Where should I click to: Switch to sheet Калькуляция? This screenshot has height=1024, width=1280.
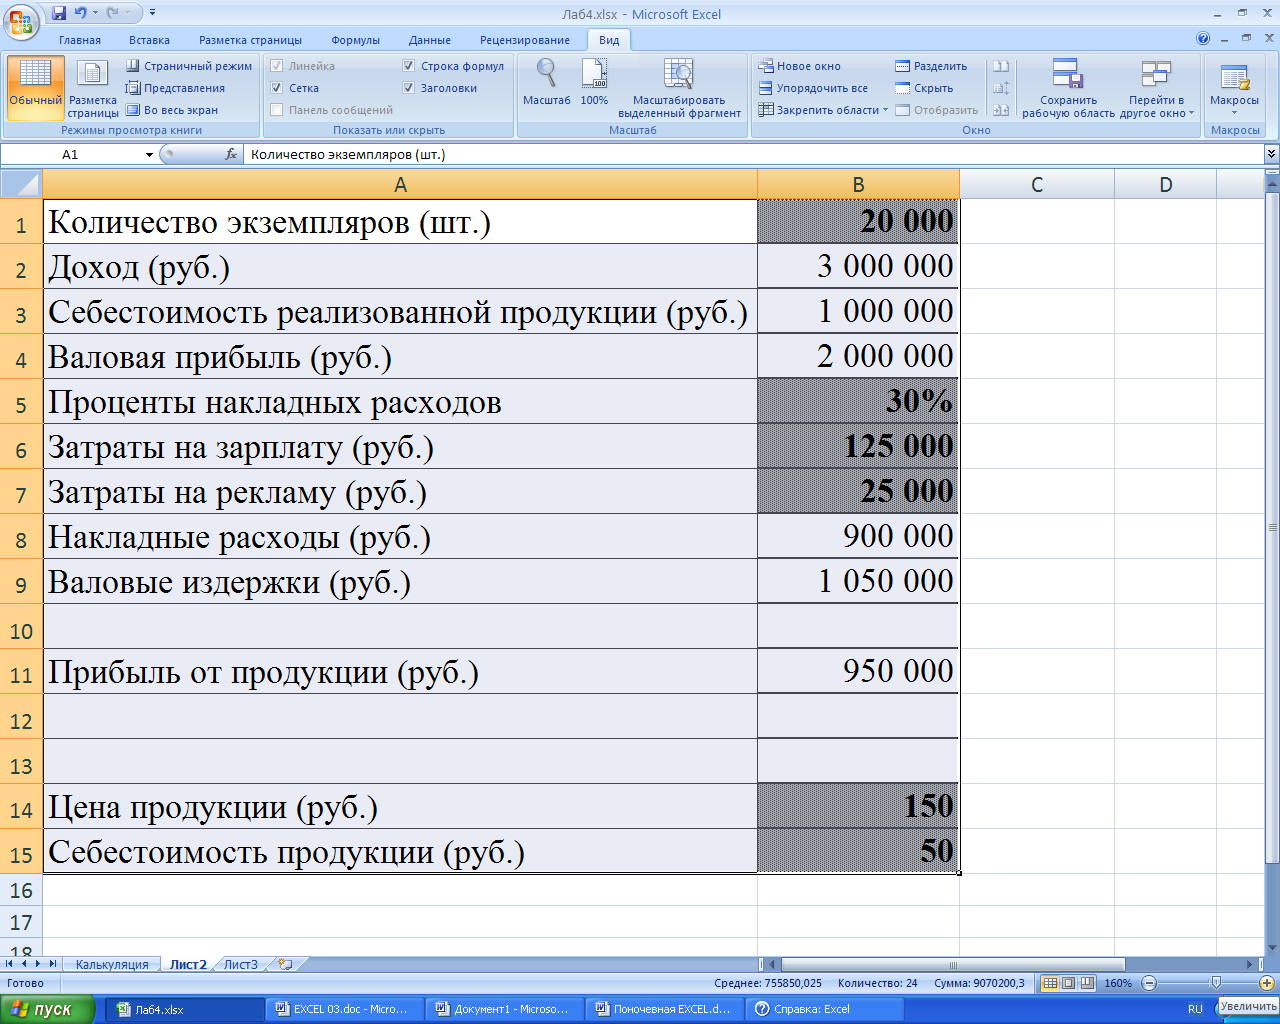point(112,965)
